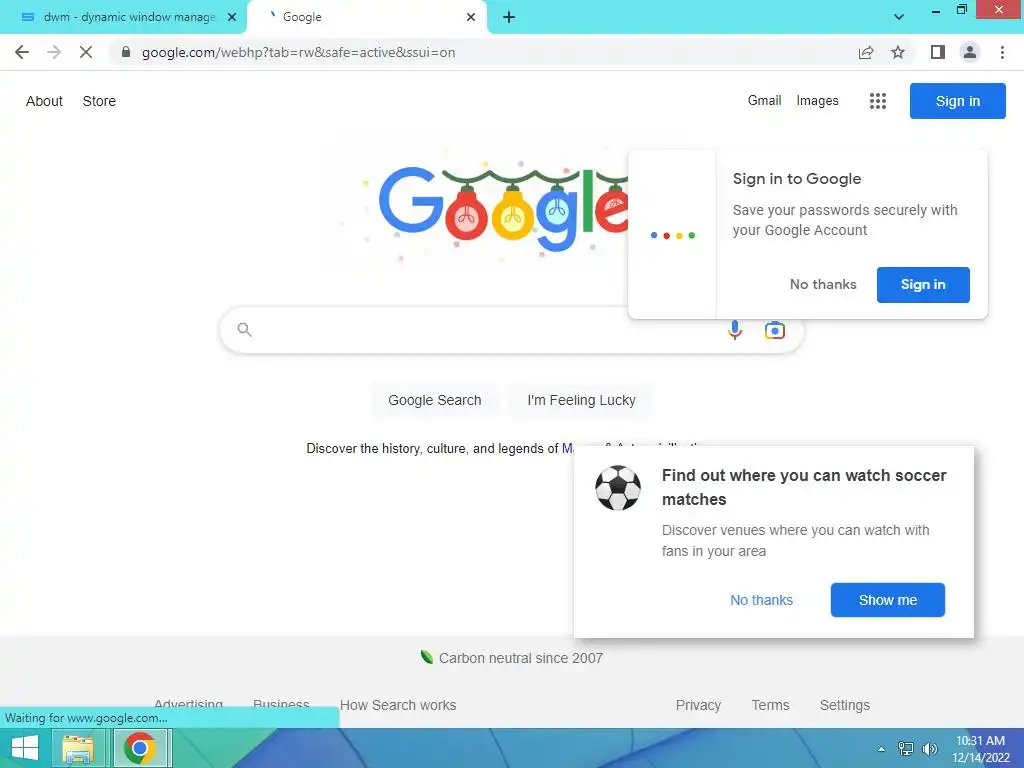Close the dwm tab
This screenshot has height=768, width=1024.
click(x=231, y=17)
